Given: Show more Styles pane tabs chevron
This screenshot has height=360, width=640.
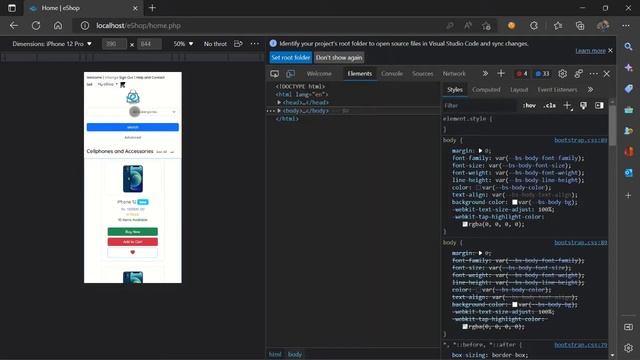Looking at the screenshot, I should click(590, 90).
